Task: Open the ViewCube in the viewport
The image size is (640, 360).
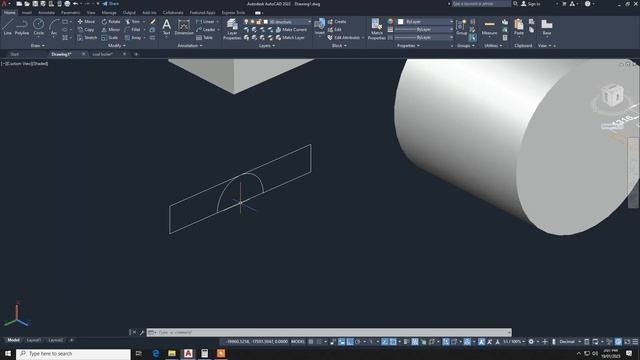Action: (612, 95)
